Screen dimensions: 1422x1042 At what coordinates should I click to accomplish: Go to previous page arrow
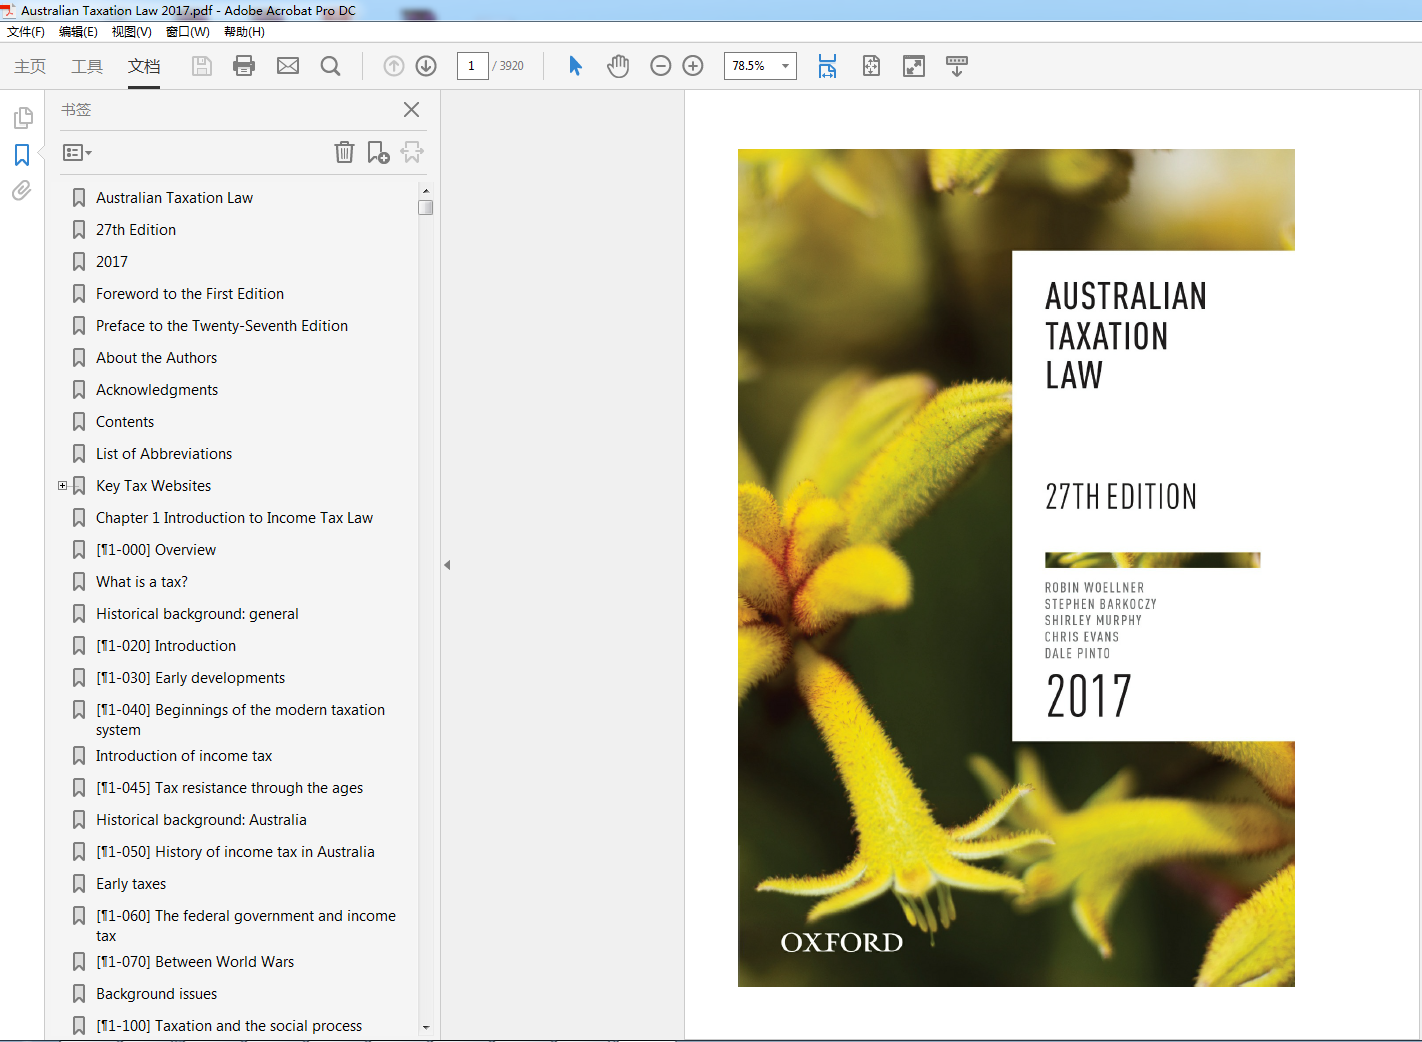(394, 66)
